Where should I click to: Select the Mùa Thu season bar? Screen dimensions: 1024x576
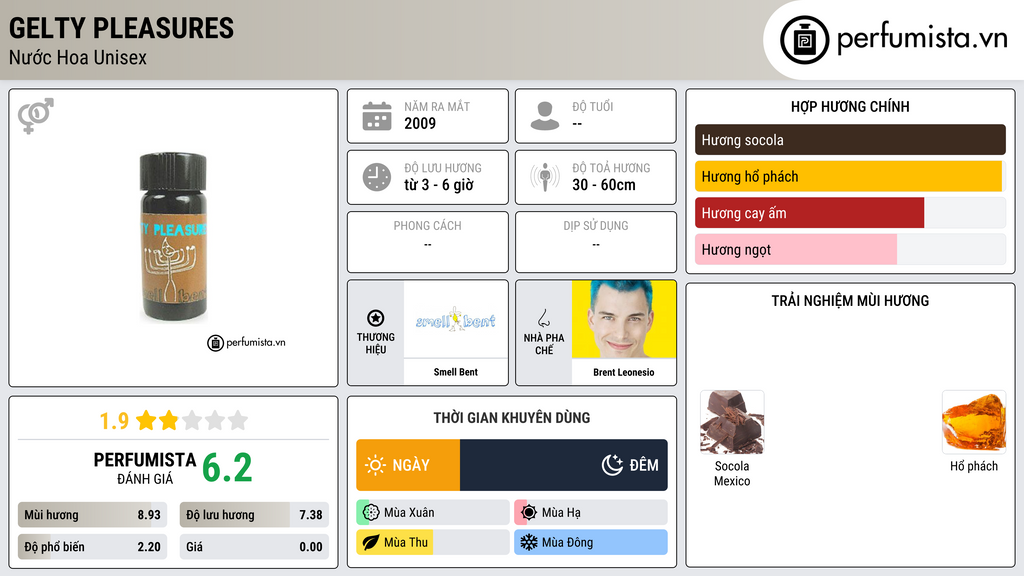click(x=433, y=542)
